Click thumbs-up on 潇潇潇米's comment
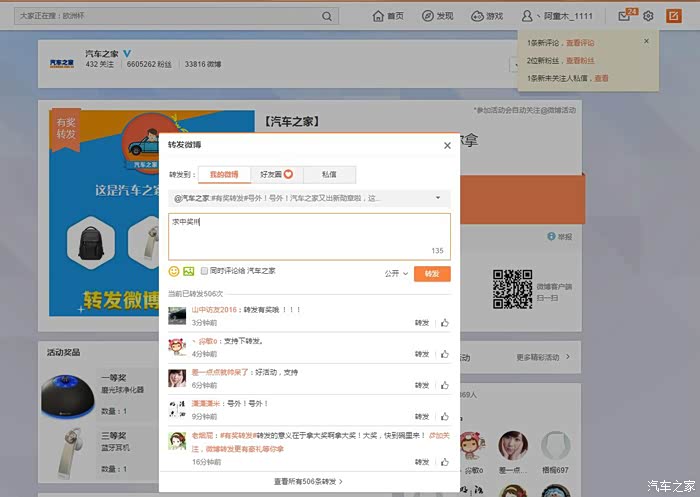This screenshot has width=700, height=497. [445, 415]
